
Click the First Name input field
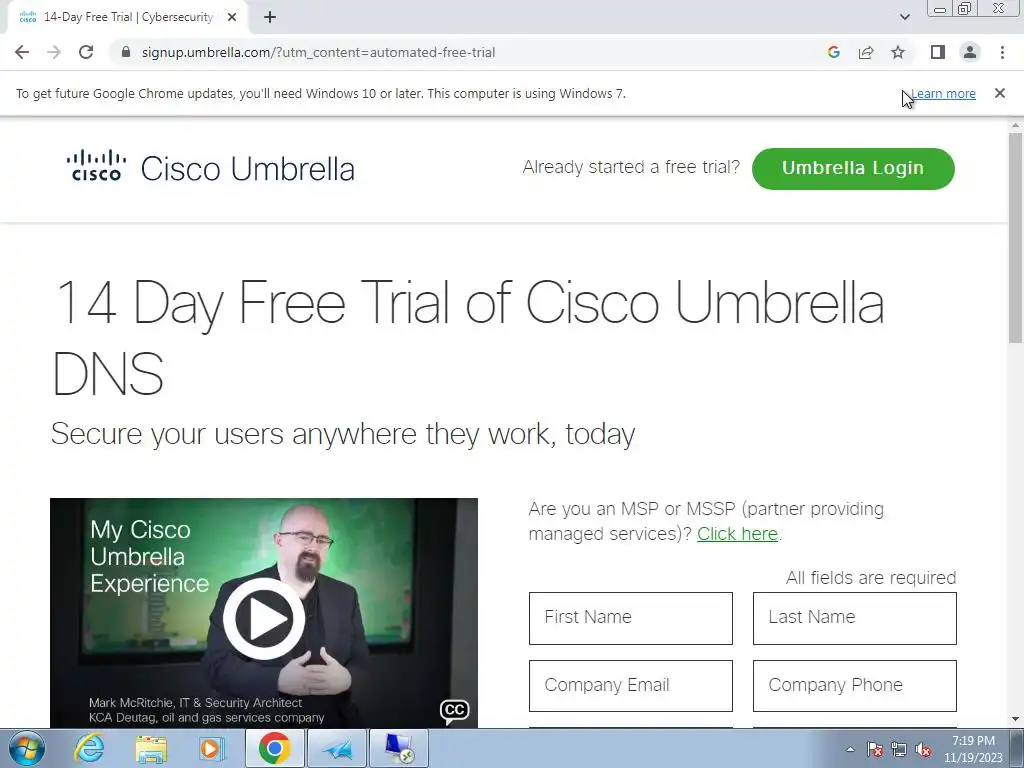pyautogui.click(x=631, y=618)
